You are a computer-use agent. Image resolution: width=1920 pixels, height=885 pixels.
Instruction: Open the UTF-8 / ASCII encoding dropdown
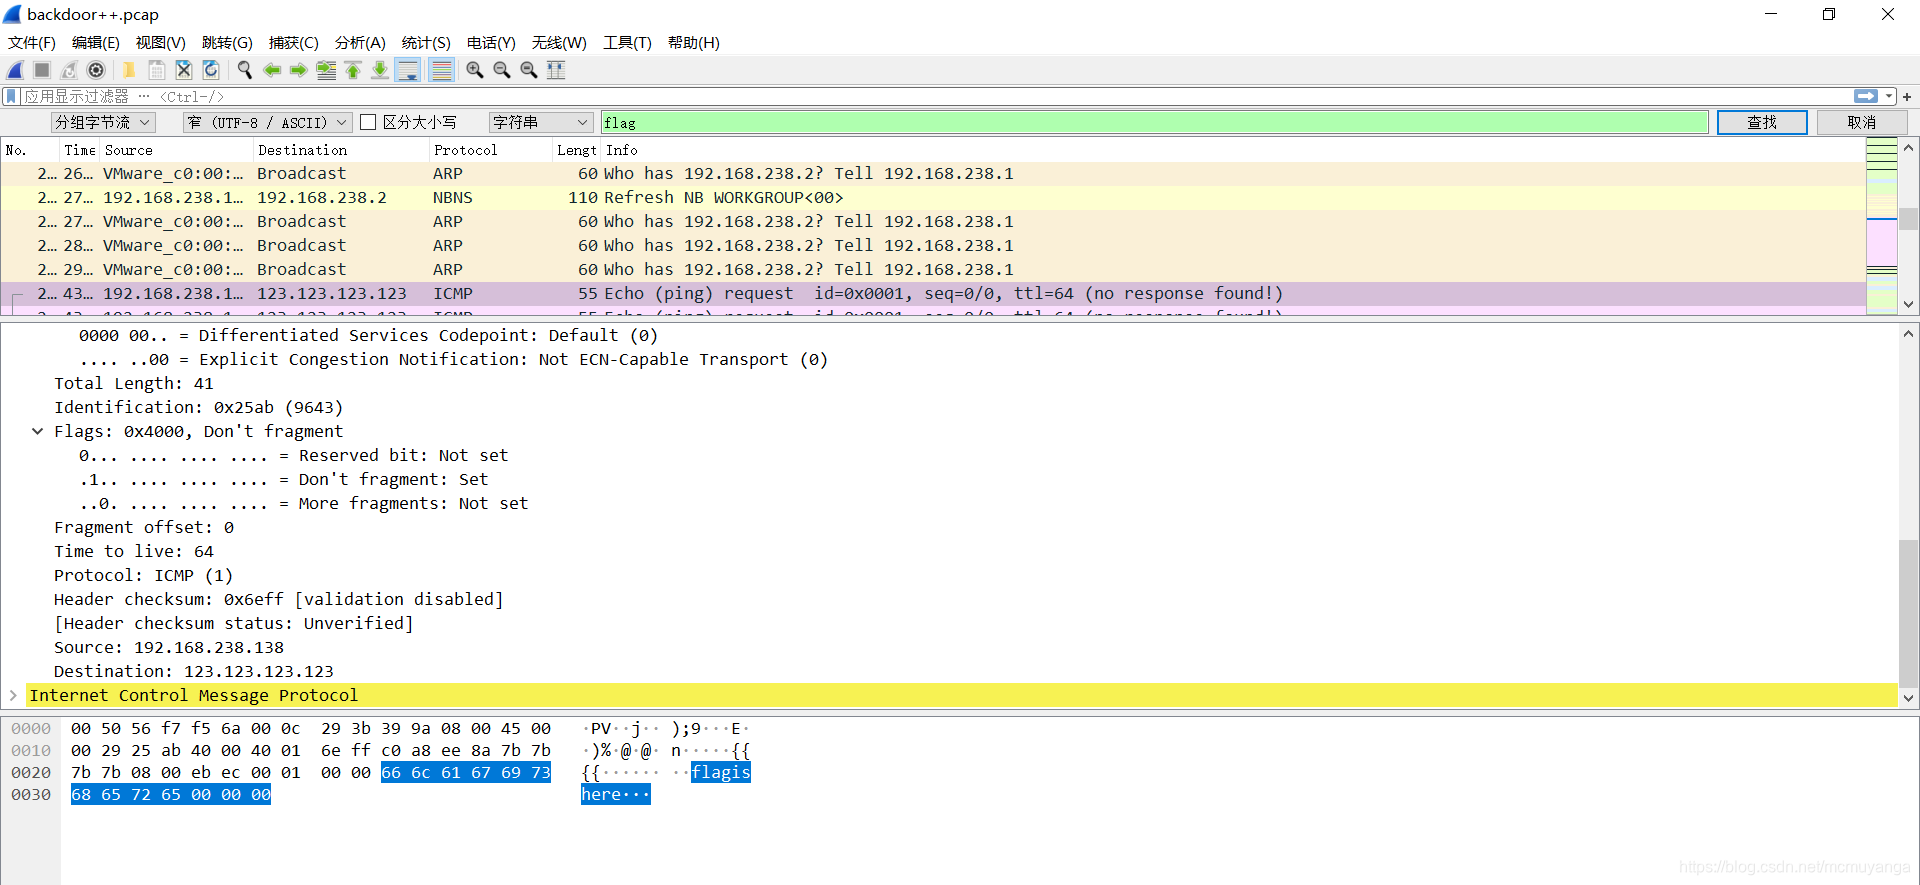[266, 122]
